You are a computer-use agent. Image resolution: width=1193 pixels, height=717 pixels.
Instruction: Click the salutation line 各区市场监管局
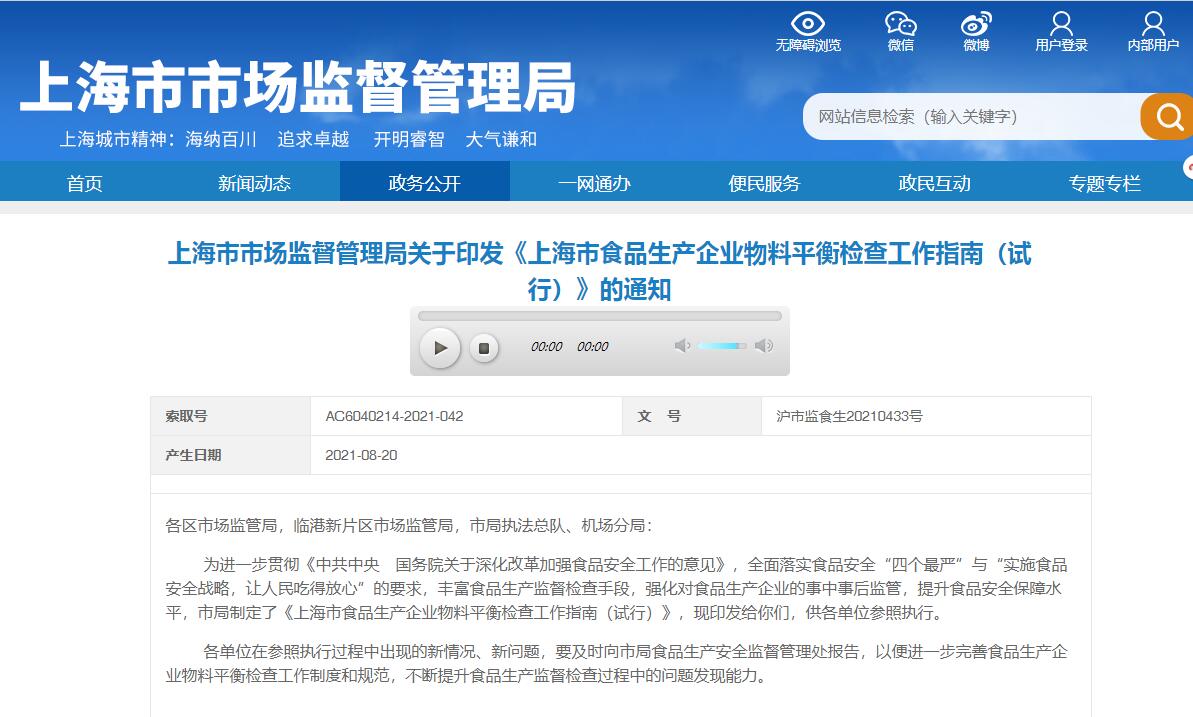pyautogui.click(x=409, y=525)
